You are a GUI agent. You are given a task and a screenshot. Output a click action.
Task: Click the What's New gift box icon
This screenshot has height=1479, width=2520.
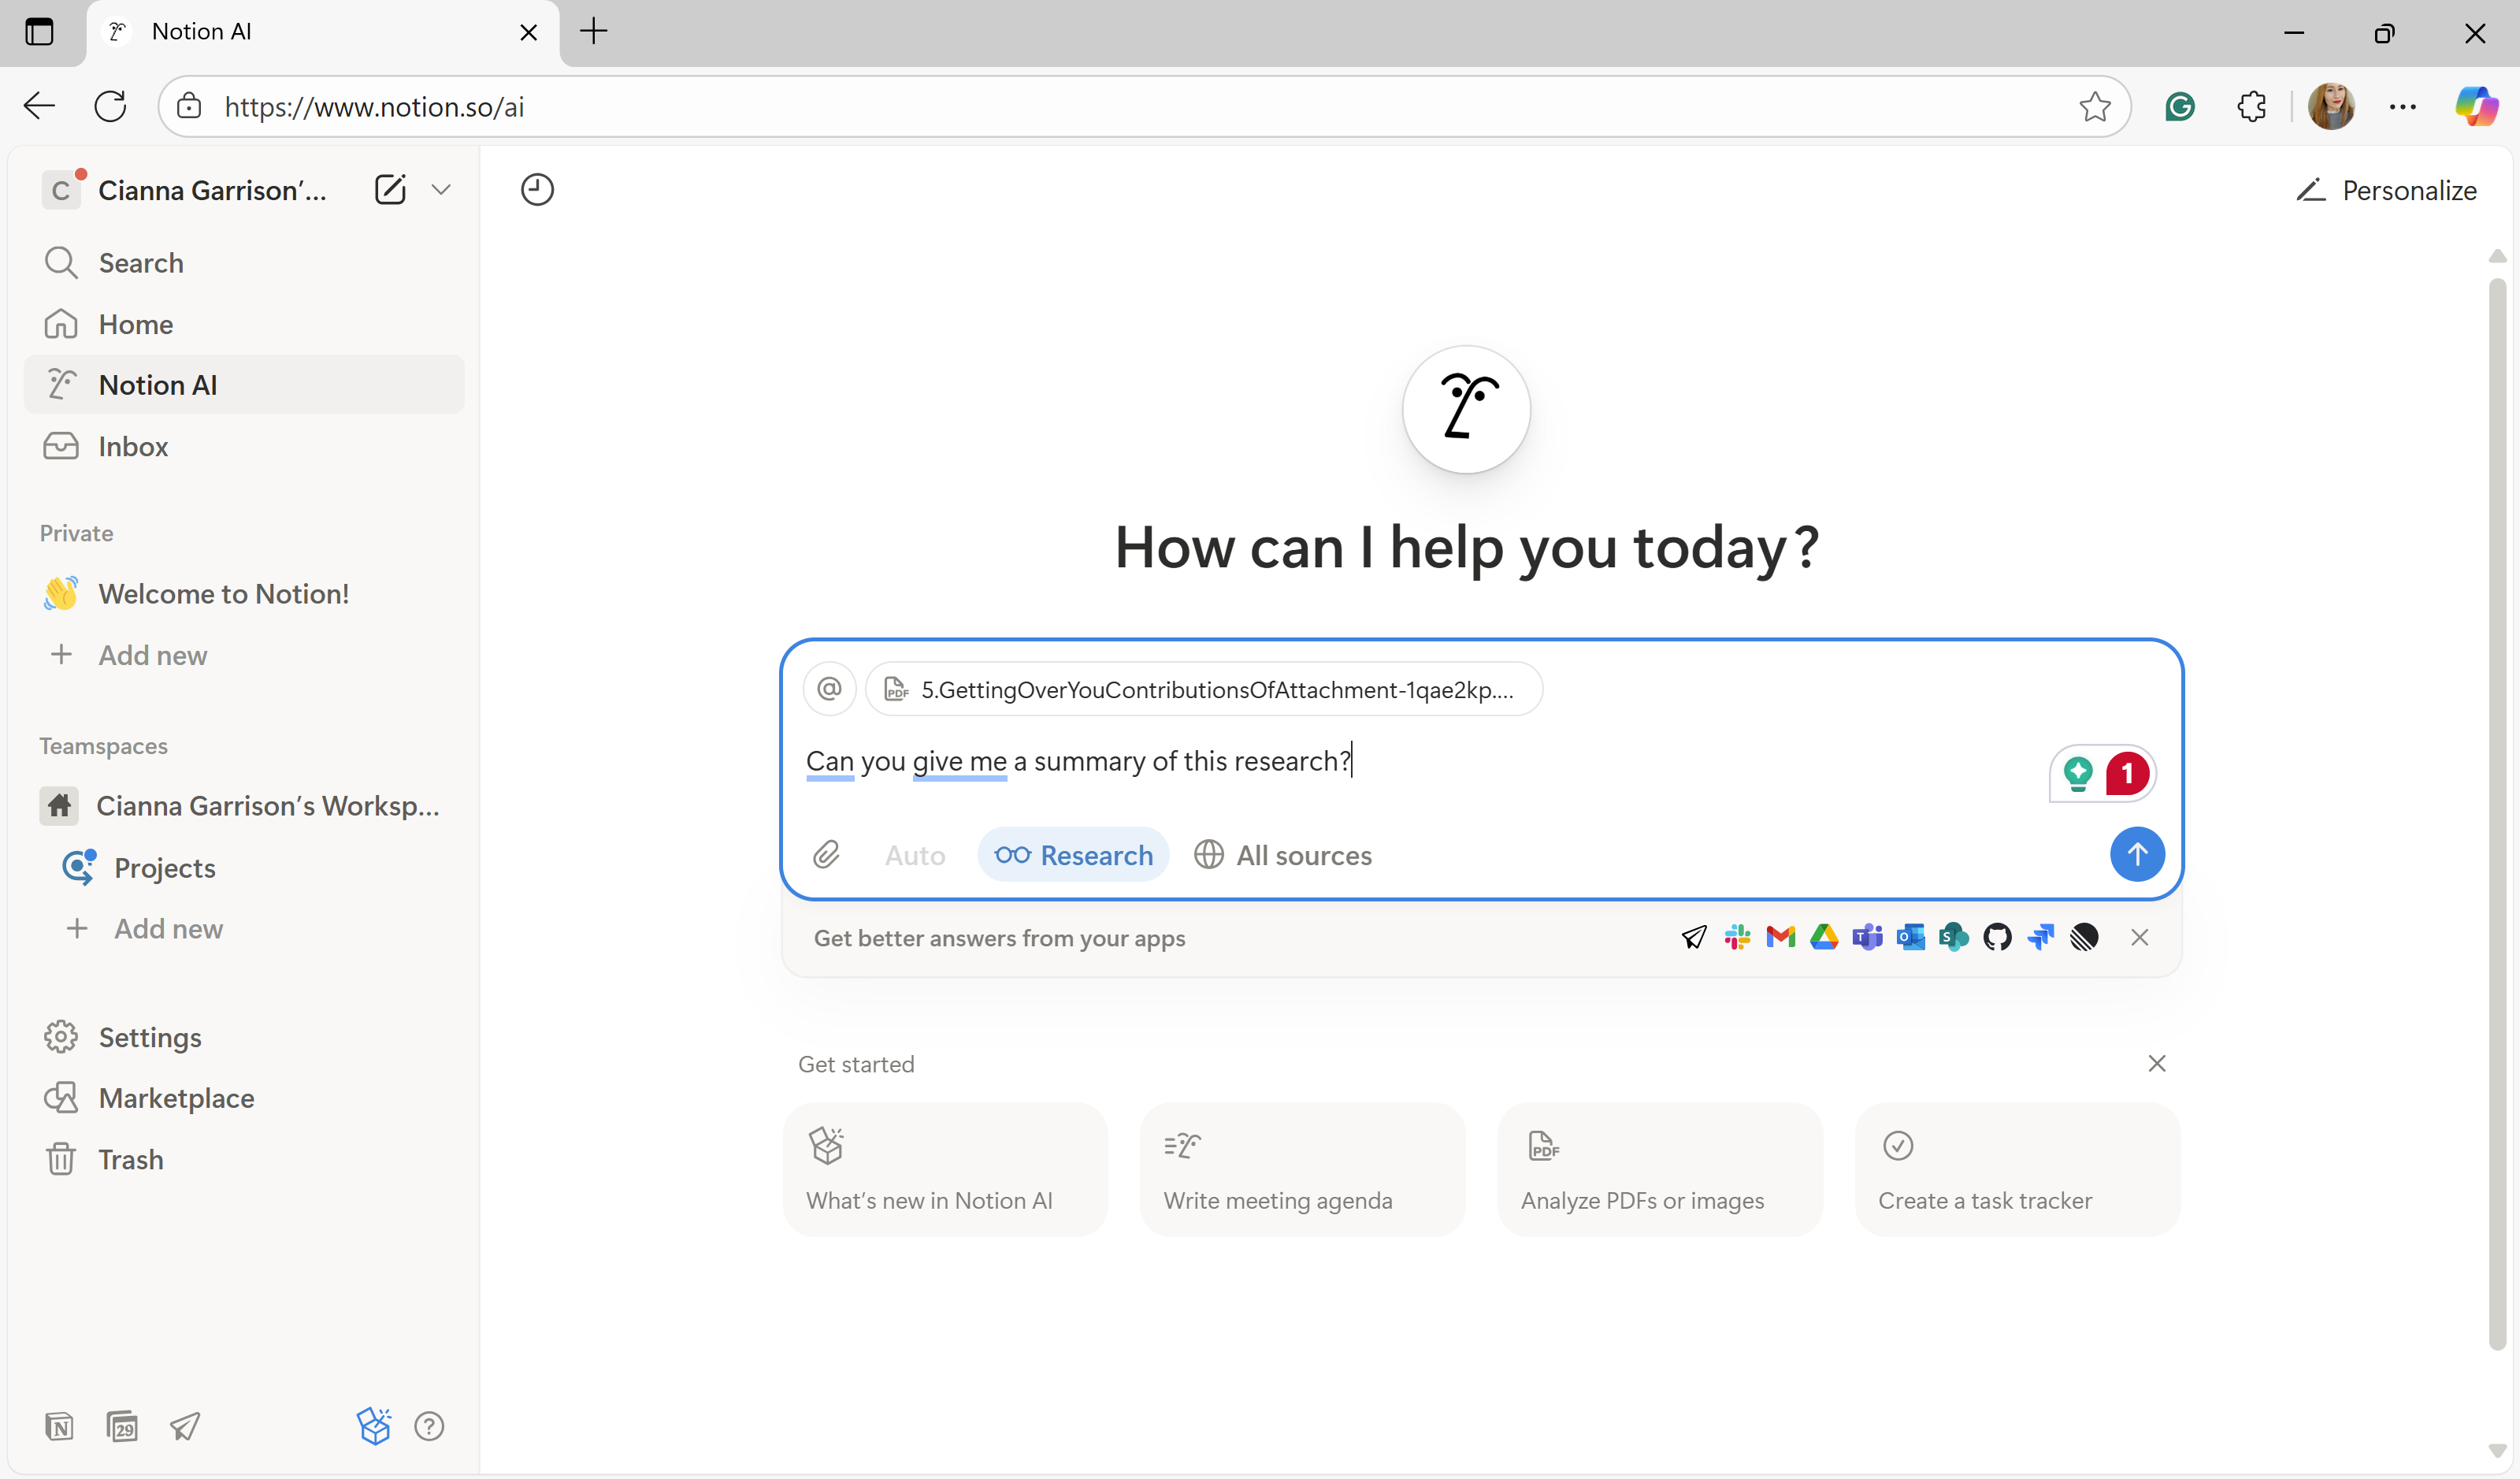[374, 1426]
